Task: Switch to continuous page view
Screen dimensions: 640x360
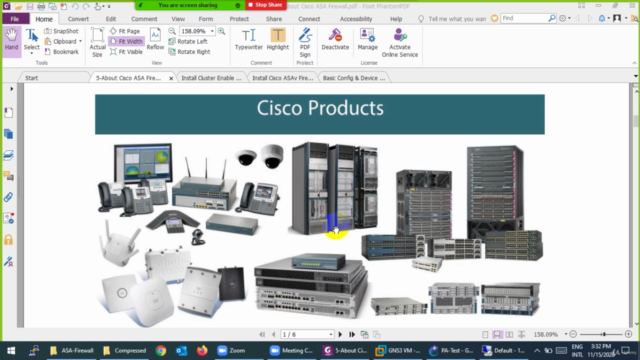Action: (497, 334)
